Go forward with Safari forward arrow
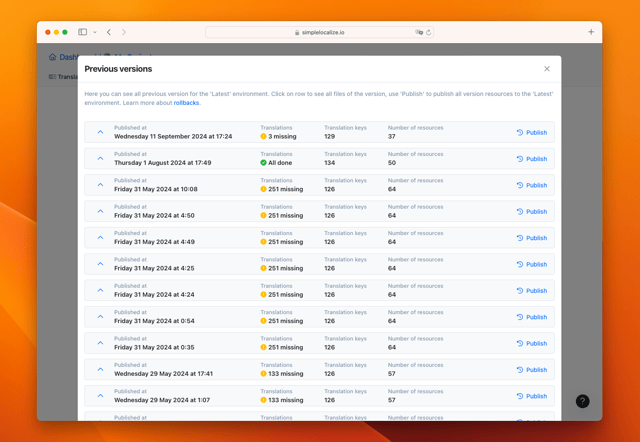The width and height of the screenshot is (640, 442). pos(124,32)
